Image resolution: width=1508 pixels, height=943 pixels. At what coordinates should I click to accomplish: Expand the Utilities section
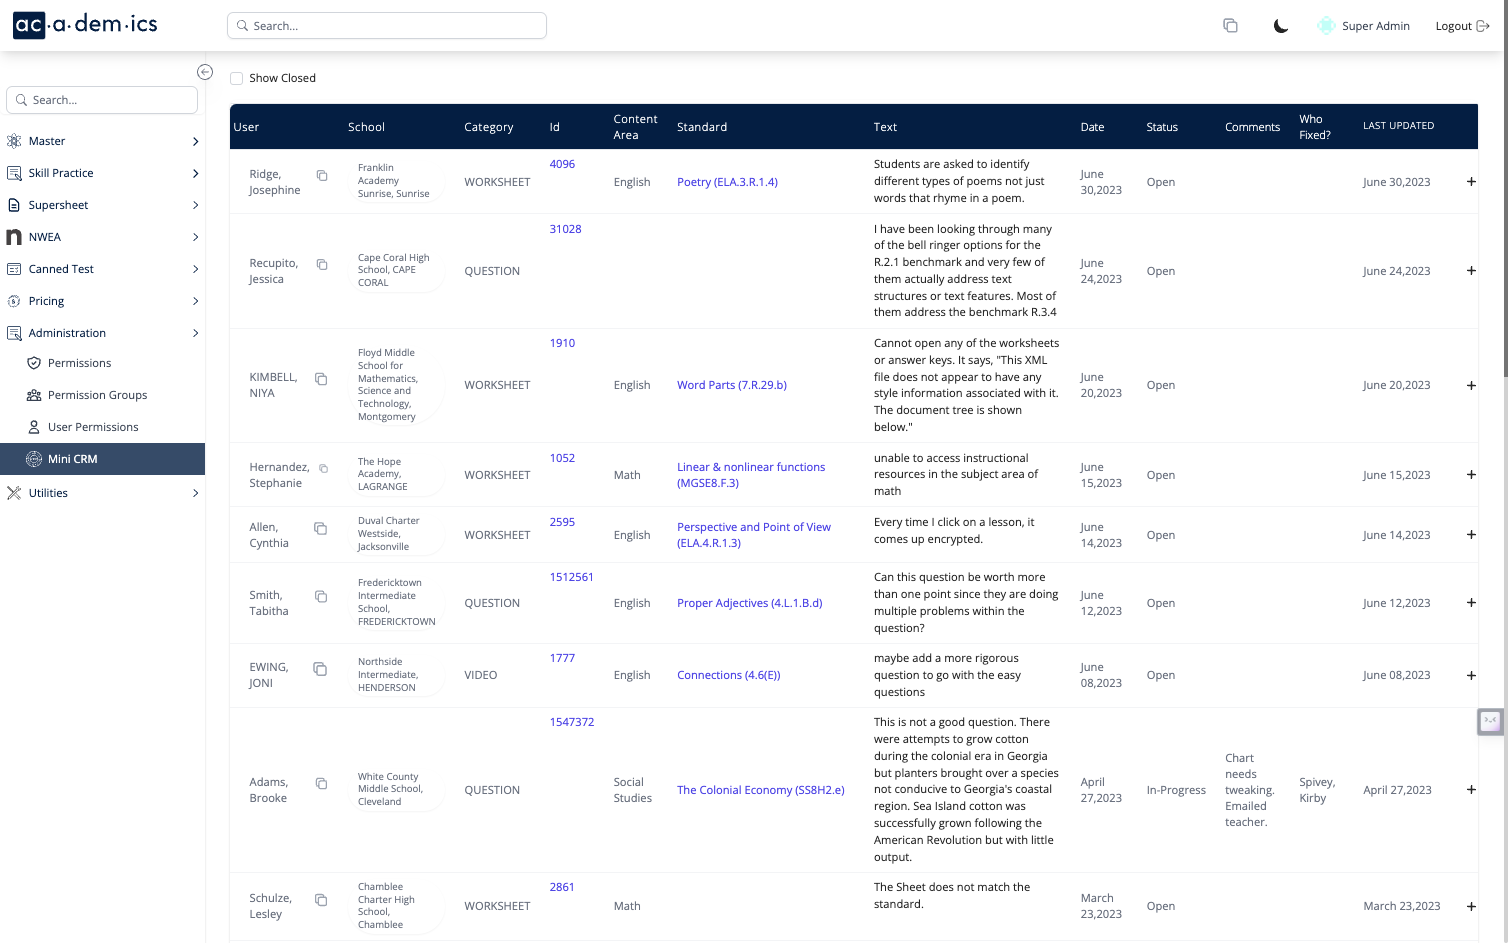(x=103, y=493)
